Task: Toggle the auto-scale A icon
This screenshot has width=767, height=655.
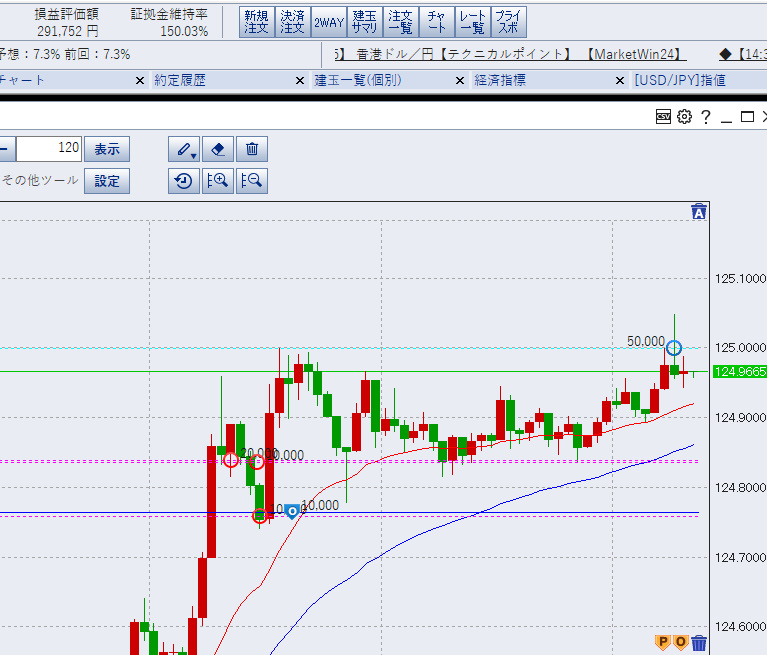Action: (699, 211)
